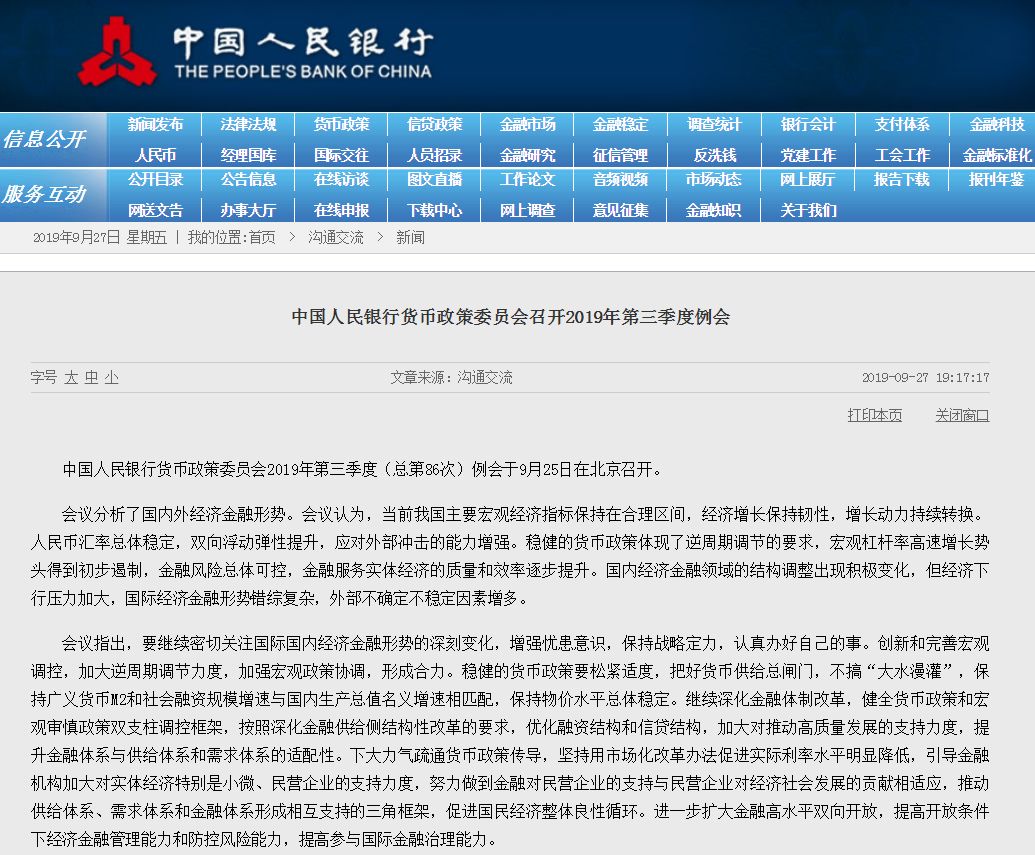Navigate to 人民币 section
This screenshot has height=855, width=1035.
(155, 155)
